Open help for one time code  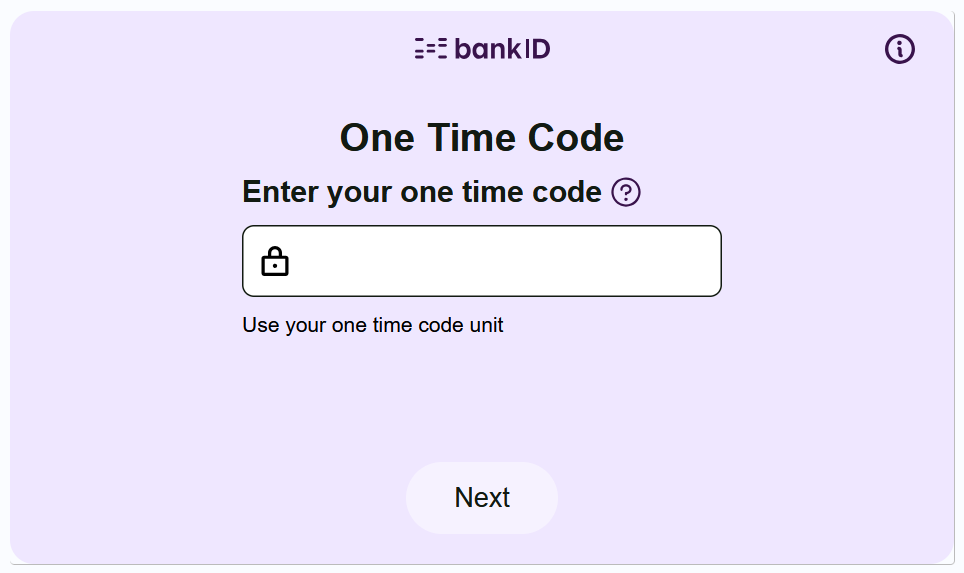click(x=626, y=192)
